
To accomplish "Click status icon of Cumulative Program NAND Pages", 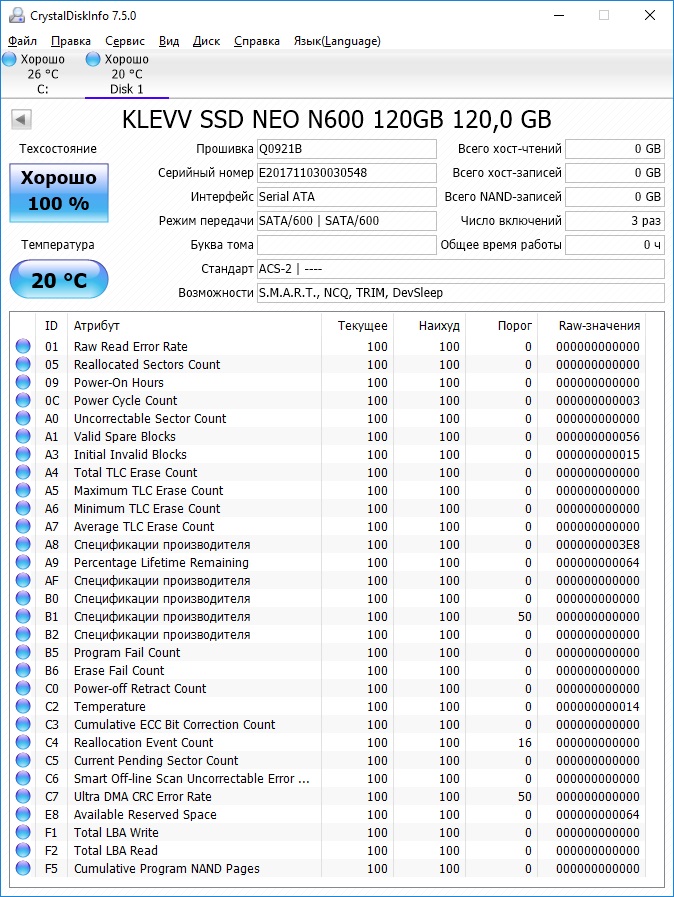I will [23, 868].
